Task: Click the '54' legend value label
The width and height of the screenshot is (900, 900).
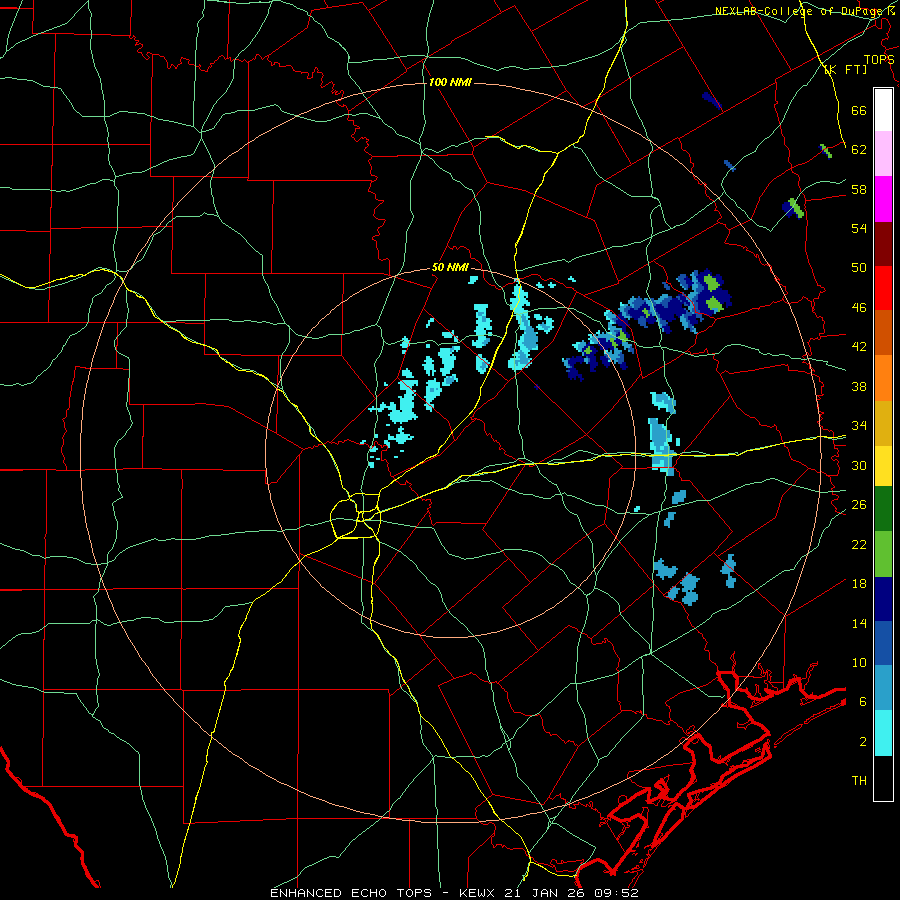Action: coord(859,228)
